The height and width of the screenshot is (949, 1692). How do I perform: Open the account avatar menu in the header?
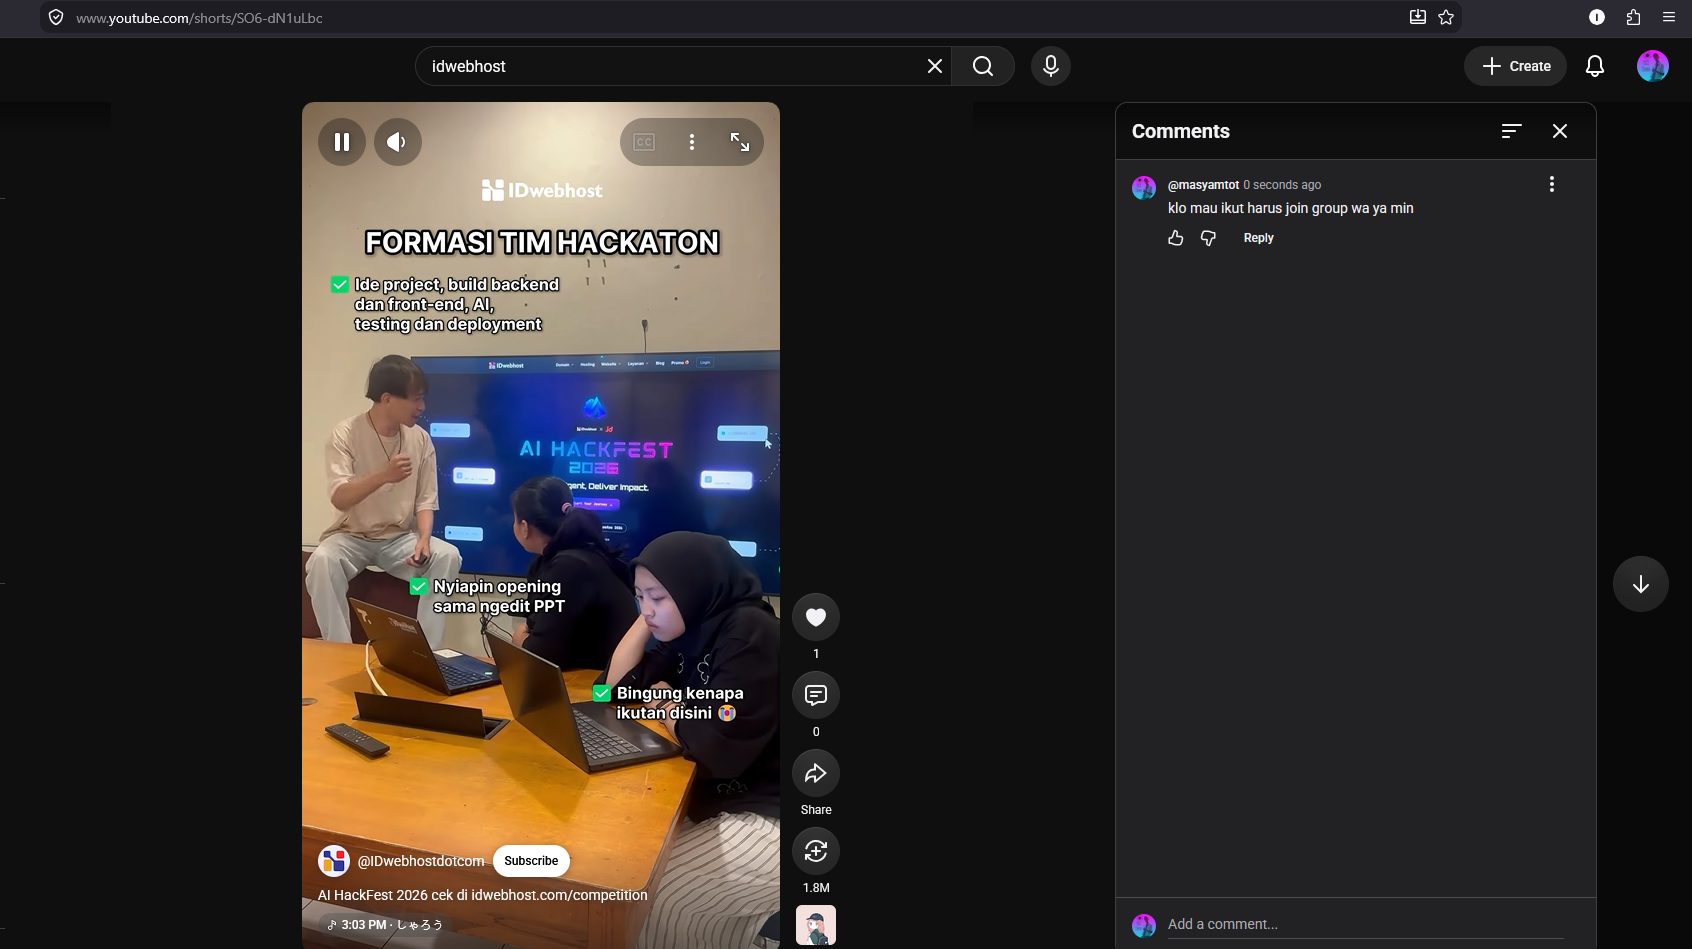click(1653, 66)
